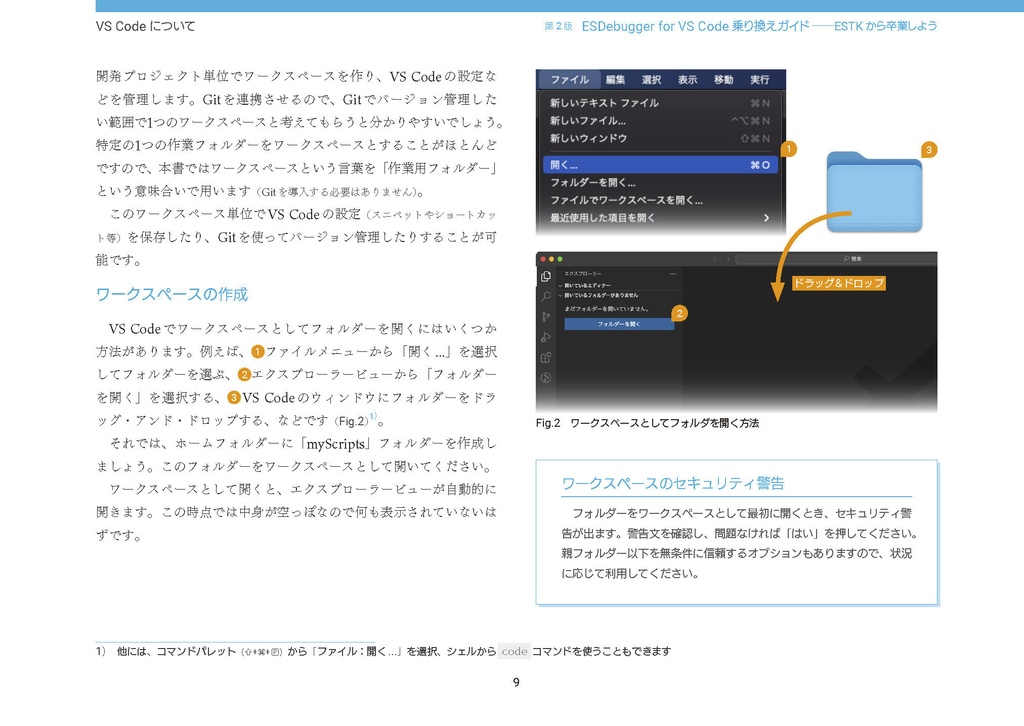Image resolution: width=1024 pixels, height=726 pixels.
Task: Select the Run and Debug icon
Action: pyautogui.click(x=545, y=337)
